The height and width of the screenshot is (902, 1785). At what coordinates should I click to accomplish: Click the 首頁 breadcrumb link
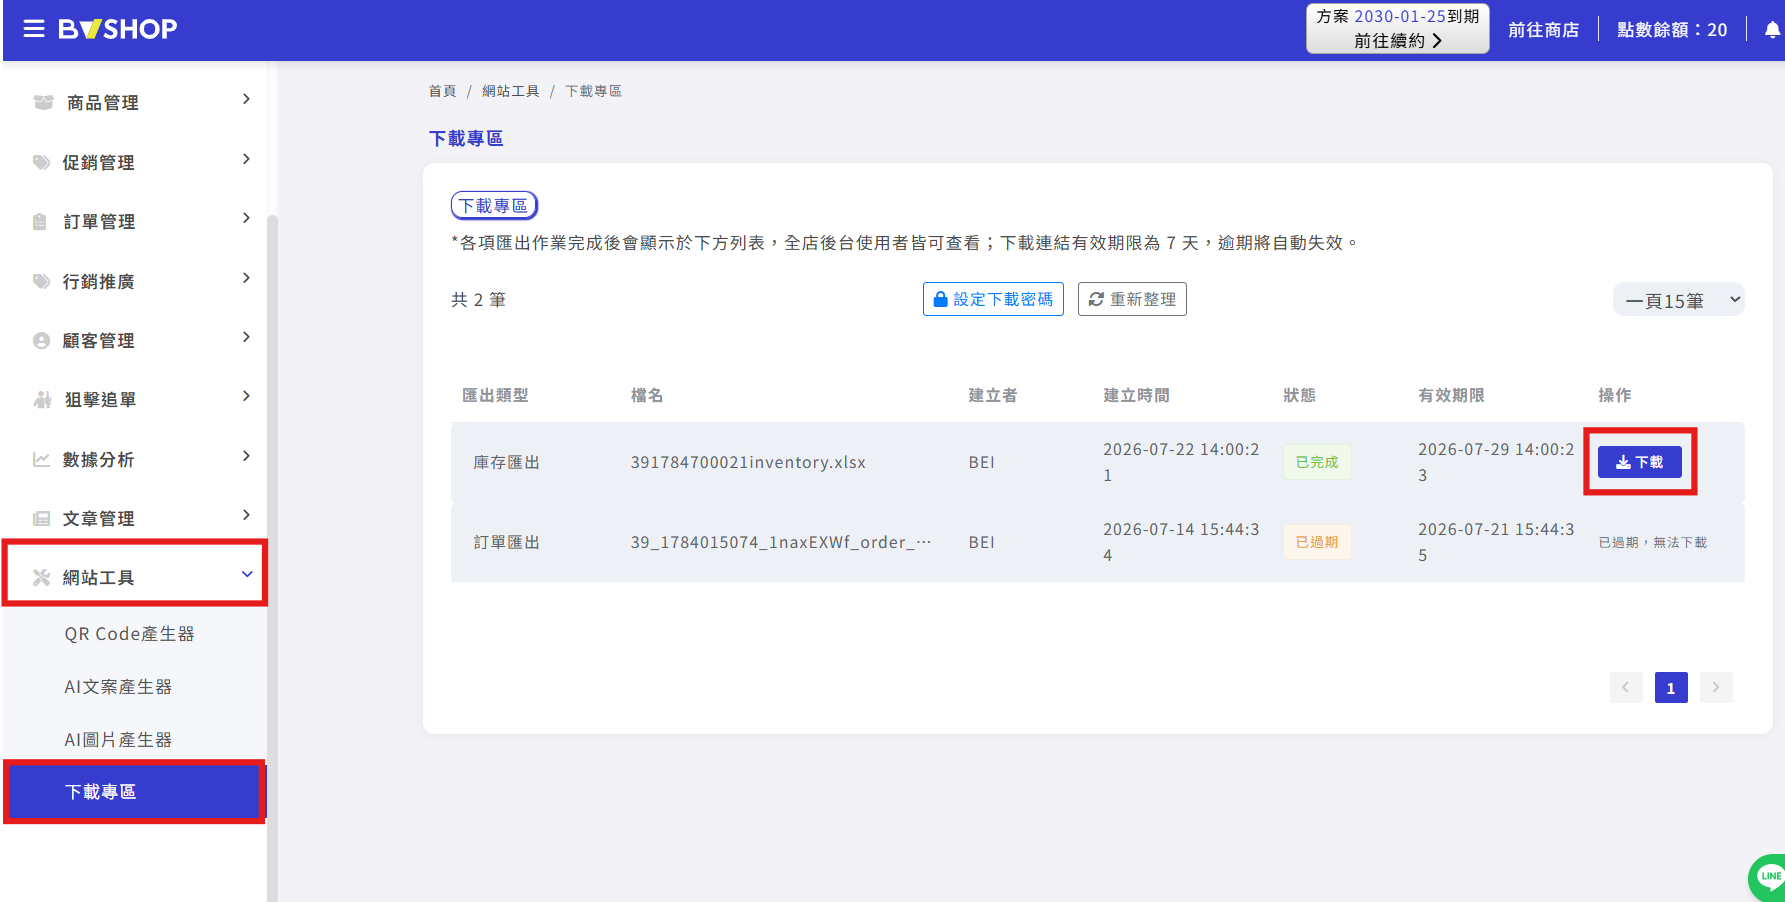442,91
